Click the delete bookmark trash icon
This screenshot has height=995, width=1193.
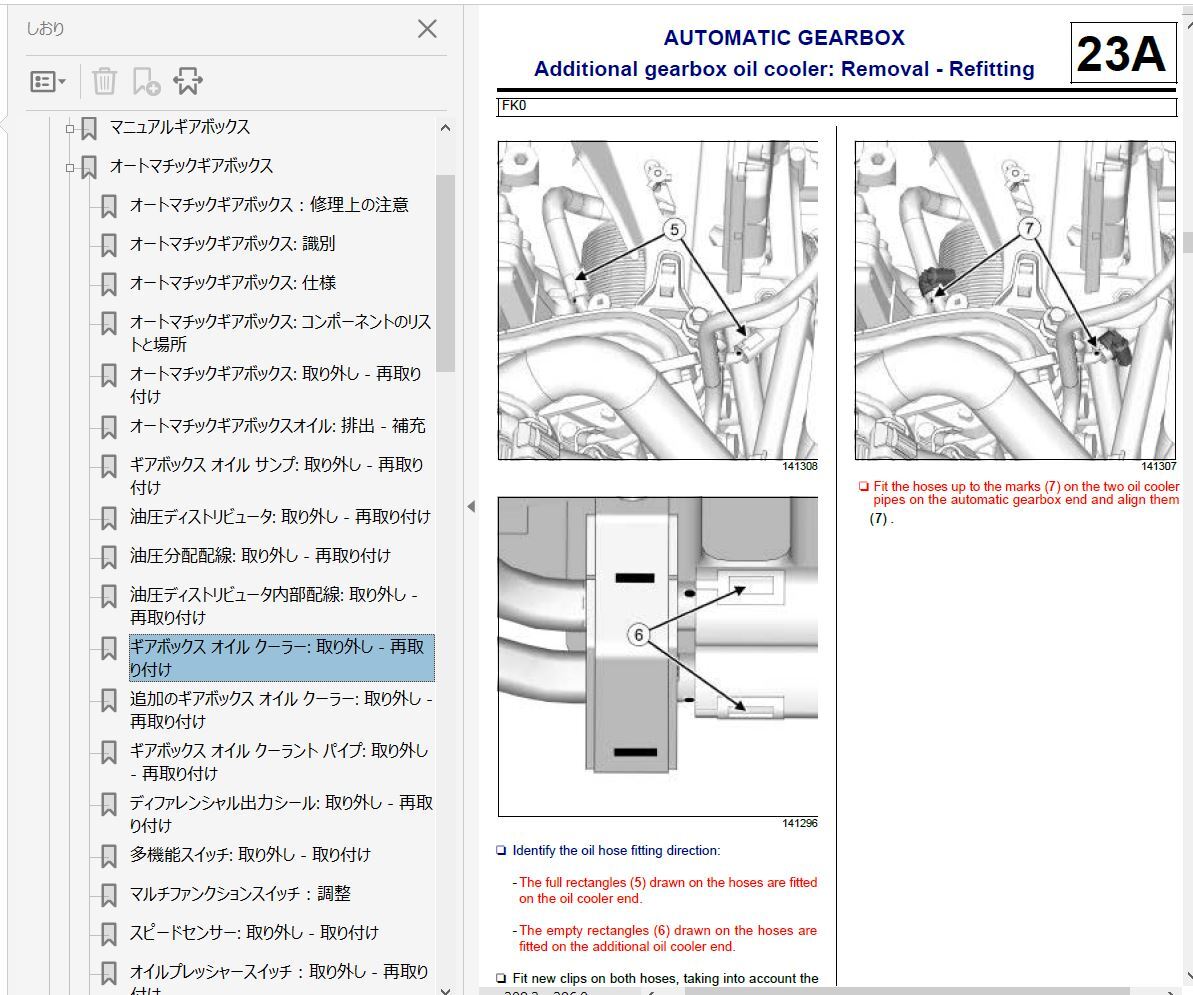click(x=105, y=82)
